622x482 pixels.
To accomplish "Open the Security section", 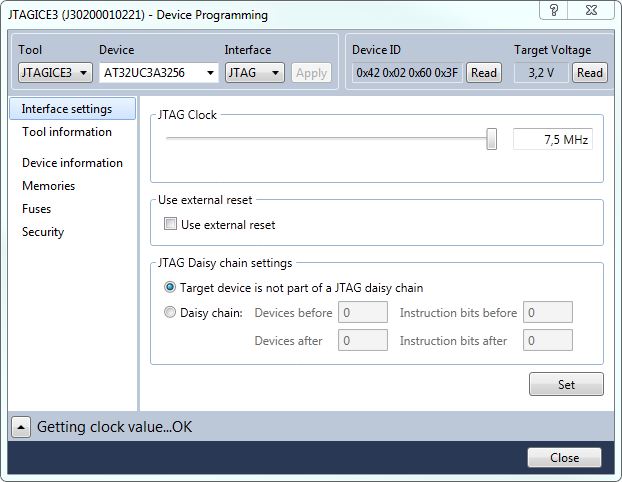I will point(43,232).
